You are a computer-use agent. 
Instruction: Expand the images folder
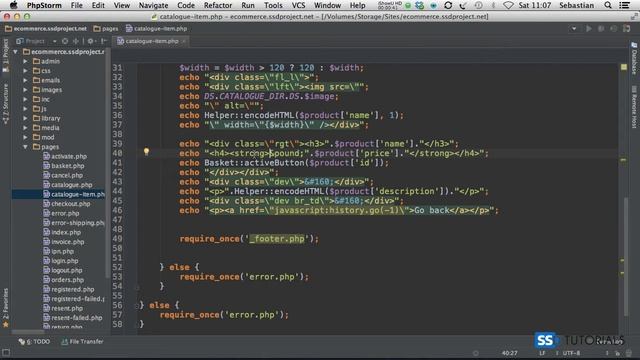(x=25, y=90)
